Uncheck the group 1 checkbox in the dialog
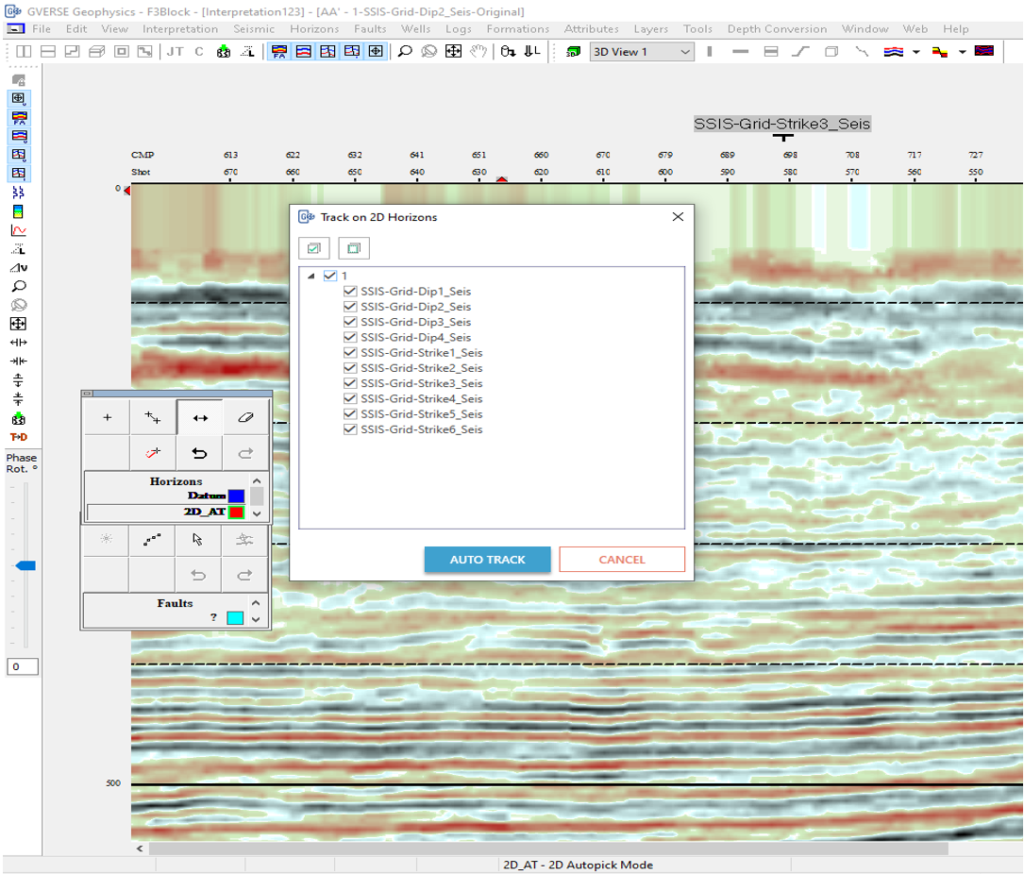The width and height of the screenshot is (1024, 874). pos(330,276)
